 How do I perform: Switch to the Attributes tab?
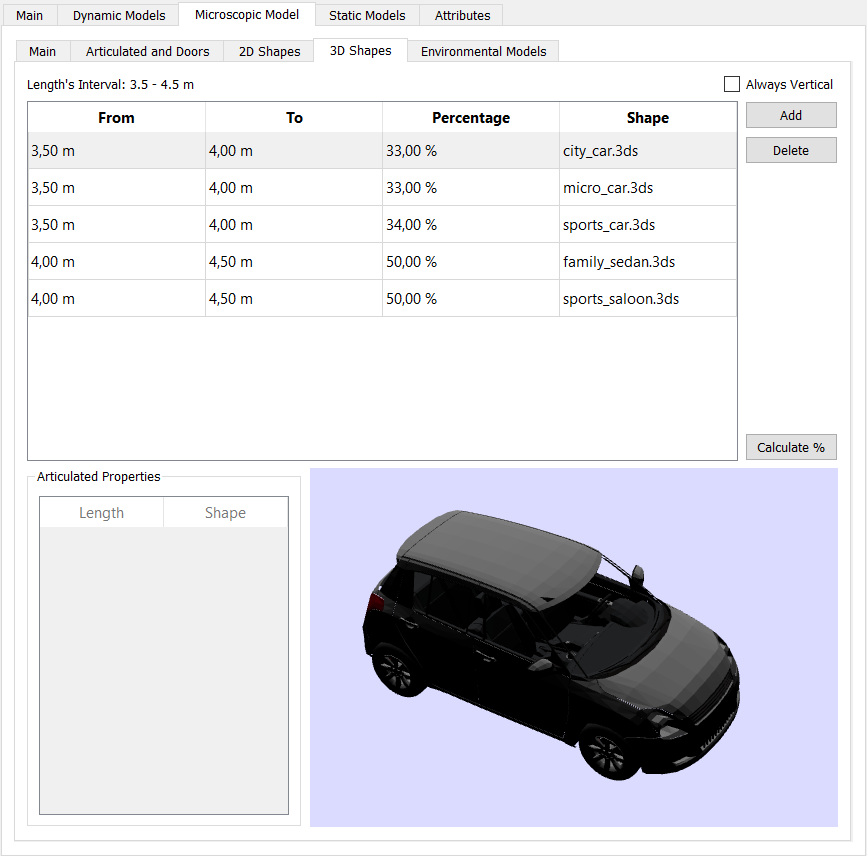(461, 15)
